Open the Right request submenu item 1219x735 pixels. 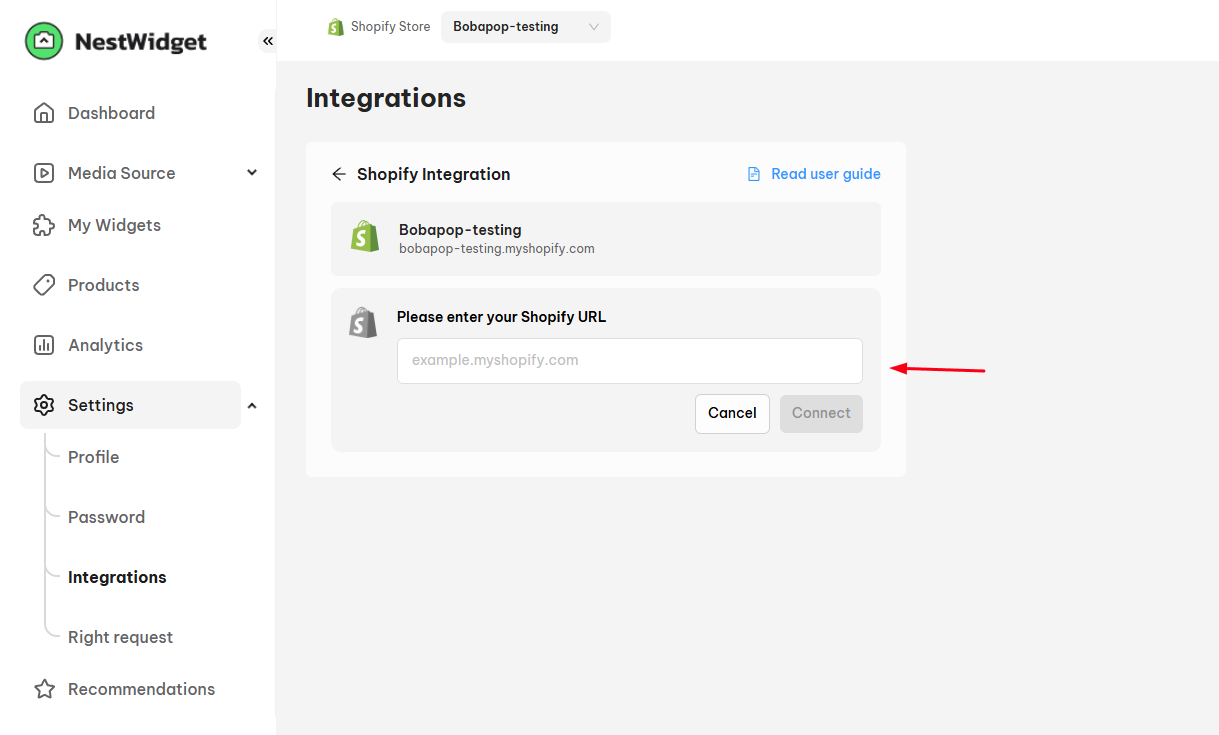pyautogui.click(x=120, y=637)
